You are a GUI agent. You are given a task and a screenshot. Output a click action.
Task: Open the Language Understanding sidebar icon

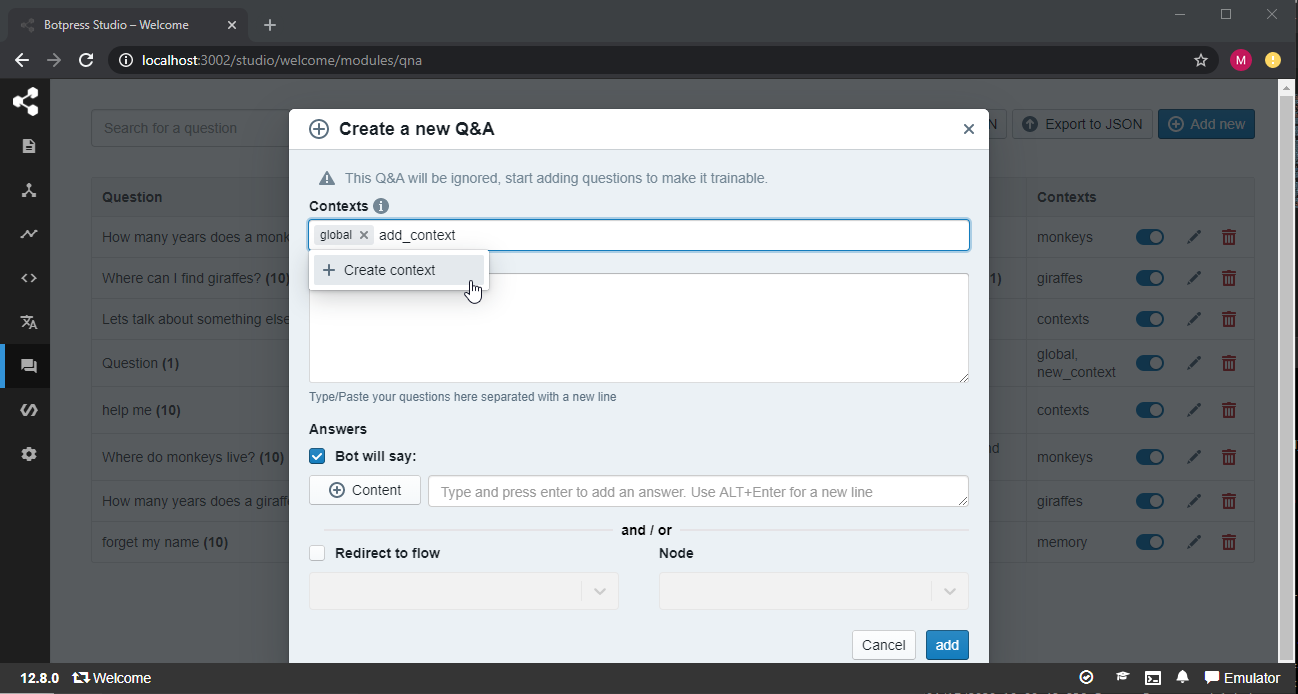coord(28,322)
